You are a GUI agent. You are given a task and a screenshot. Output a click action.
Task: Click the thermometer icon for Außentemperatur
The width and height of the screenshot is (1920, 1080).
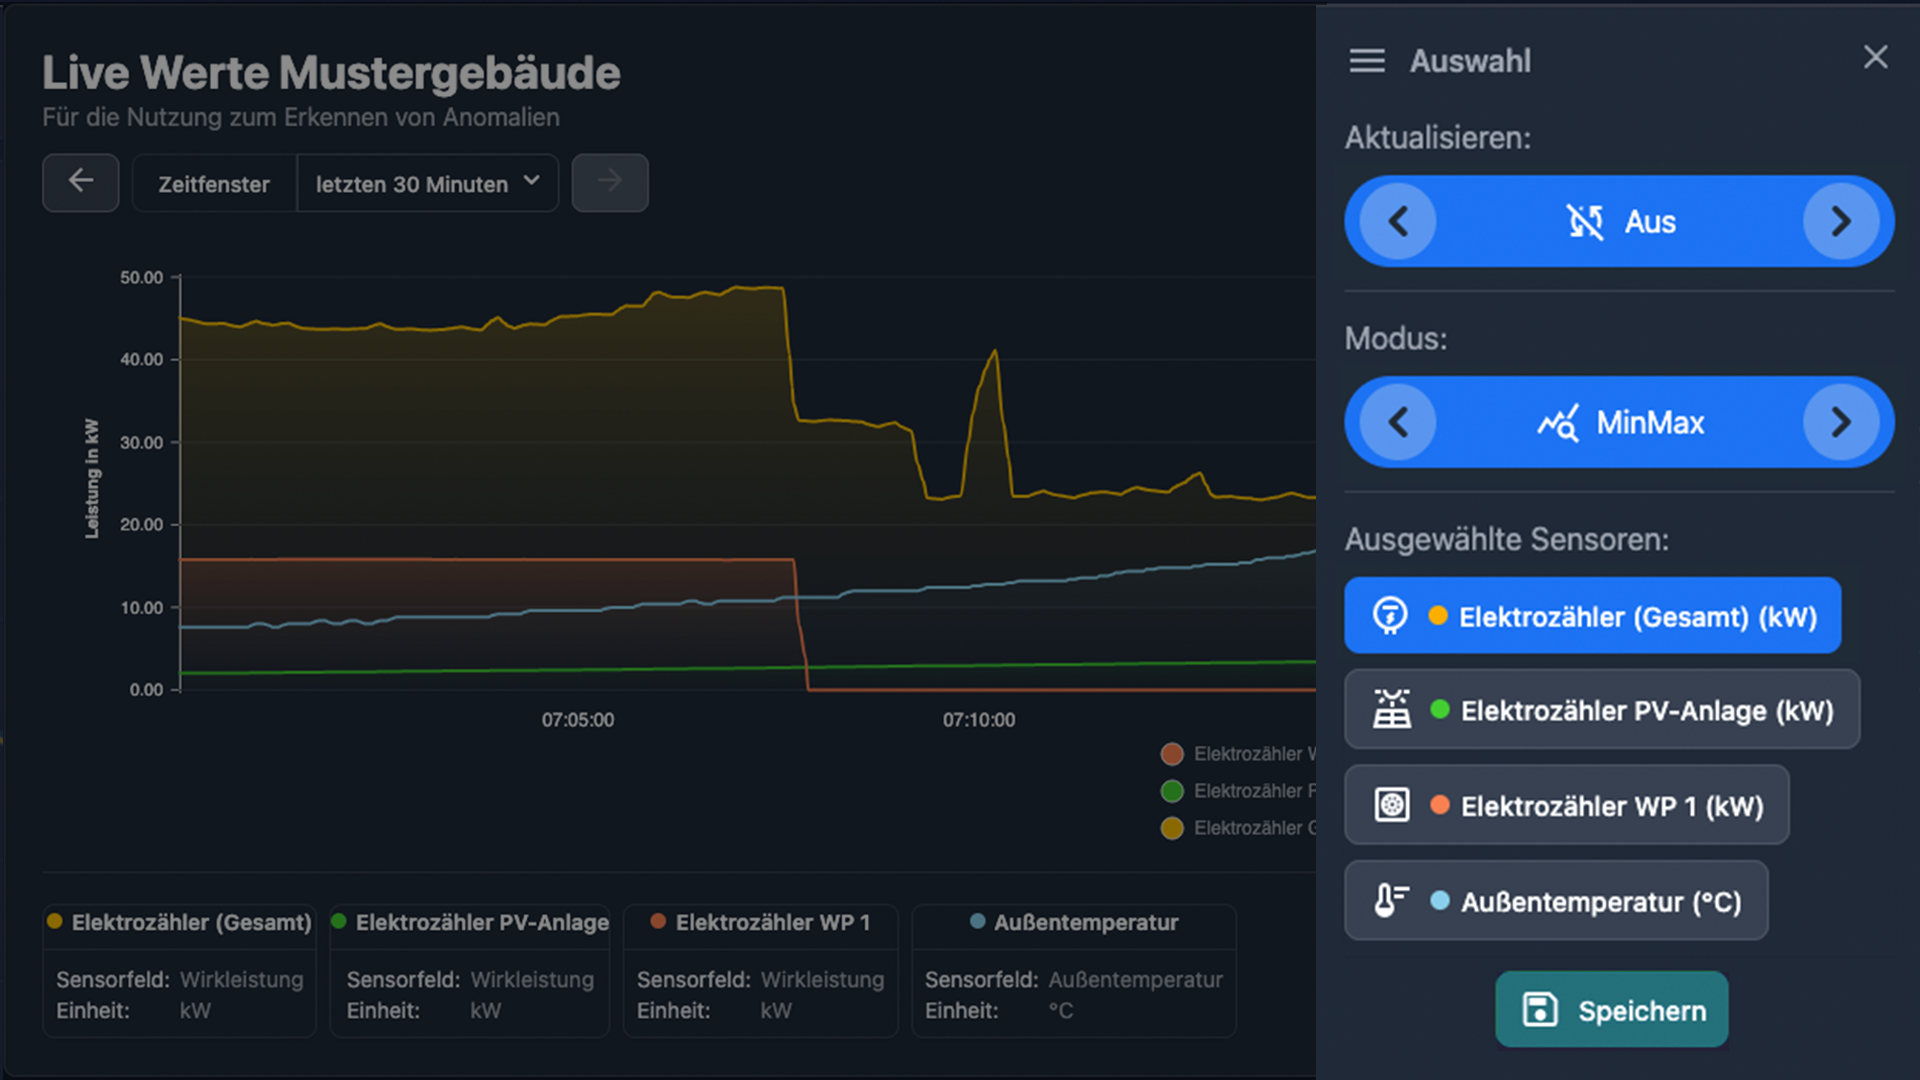pos(1391,901)
